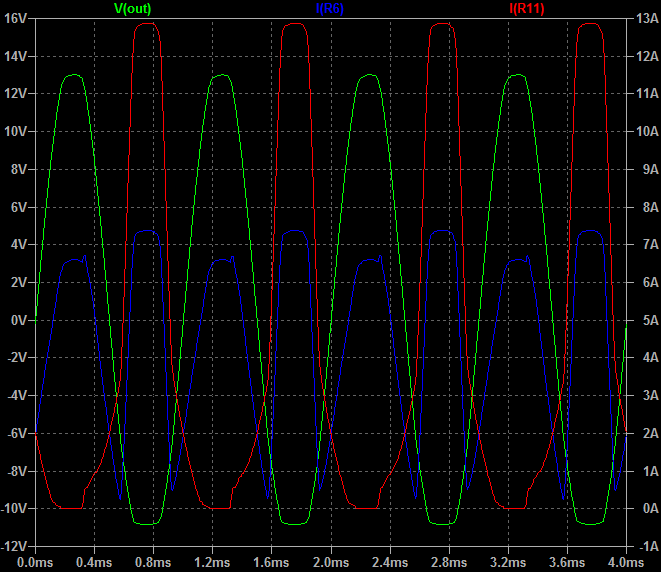Image resolution: width=661 pixels, height=572 pixels.
Task: Click the 6A right axis label
Action: click(650, 282)
